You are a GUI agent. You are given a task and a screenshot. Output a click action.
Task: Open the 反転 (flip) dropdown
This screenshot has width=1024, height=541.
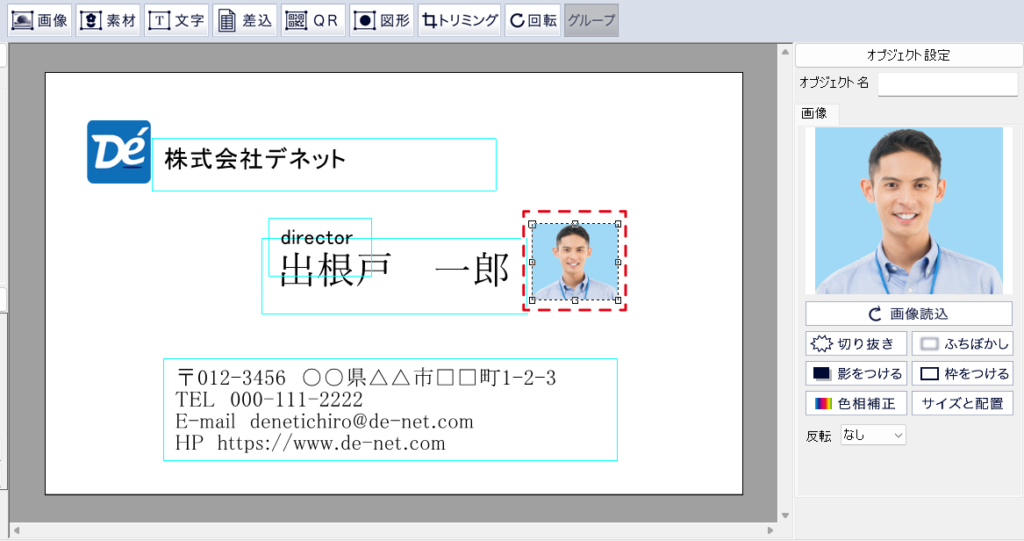pos(873,435)
